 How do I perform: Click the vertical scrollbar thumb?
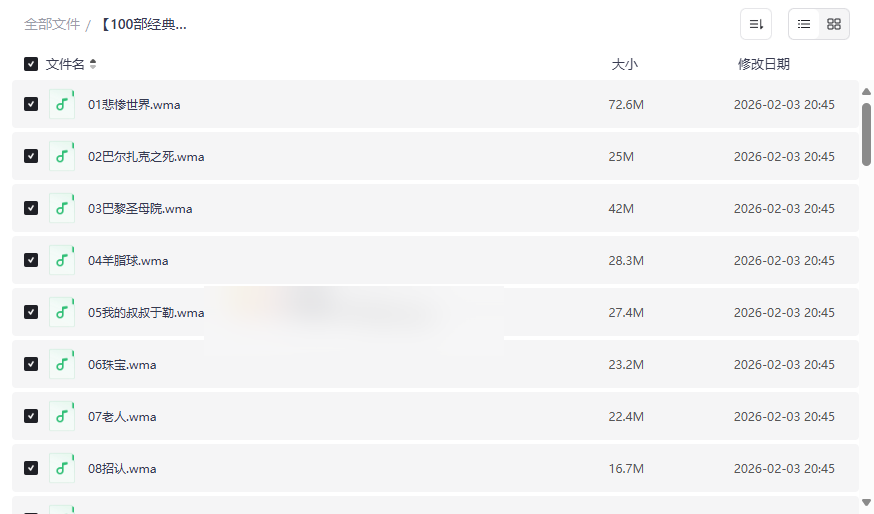coord(866,134)
